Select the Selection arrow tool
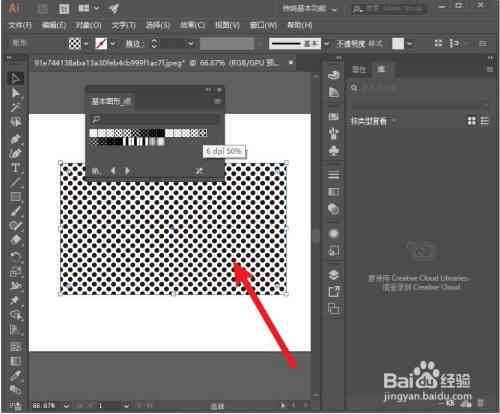Image resolution: width=500 pixels, height=414 pixels. click(x=15, y=78)
